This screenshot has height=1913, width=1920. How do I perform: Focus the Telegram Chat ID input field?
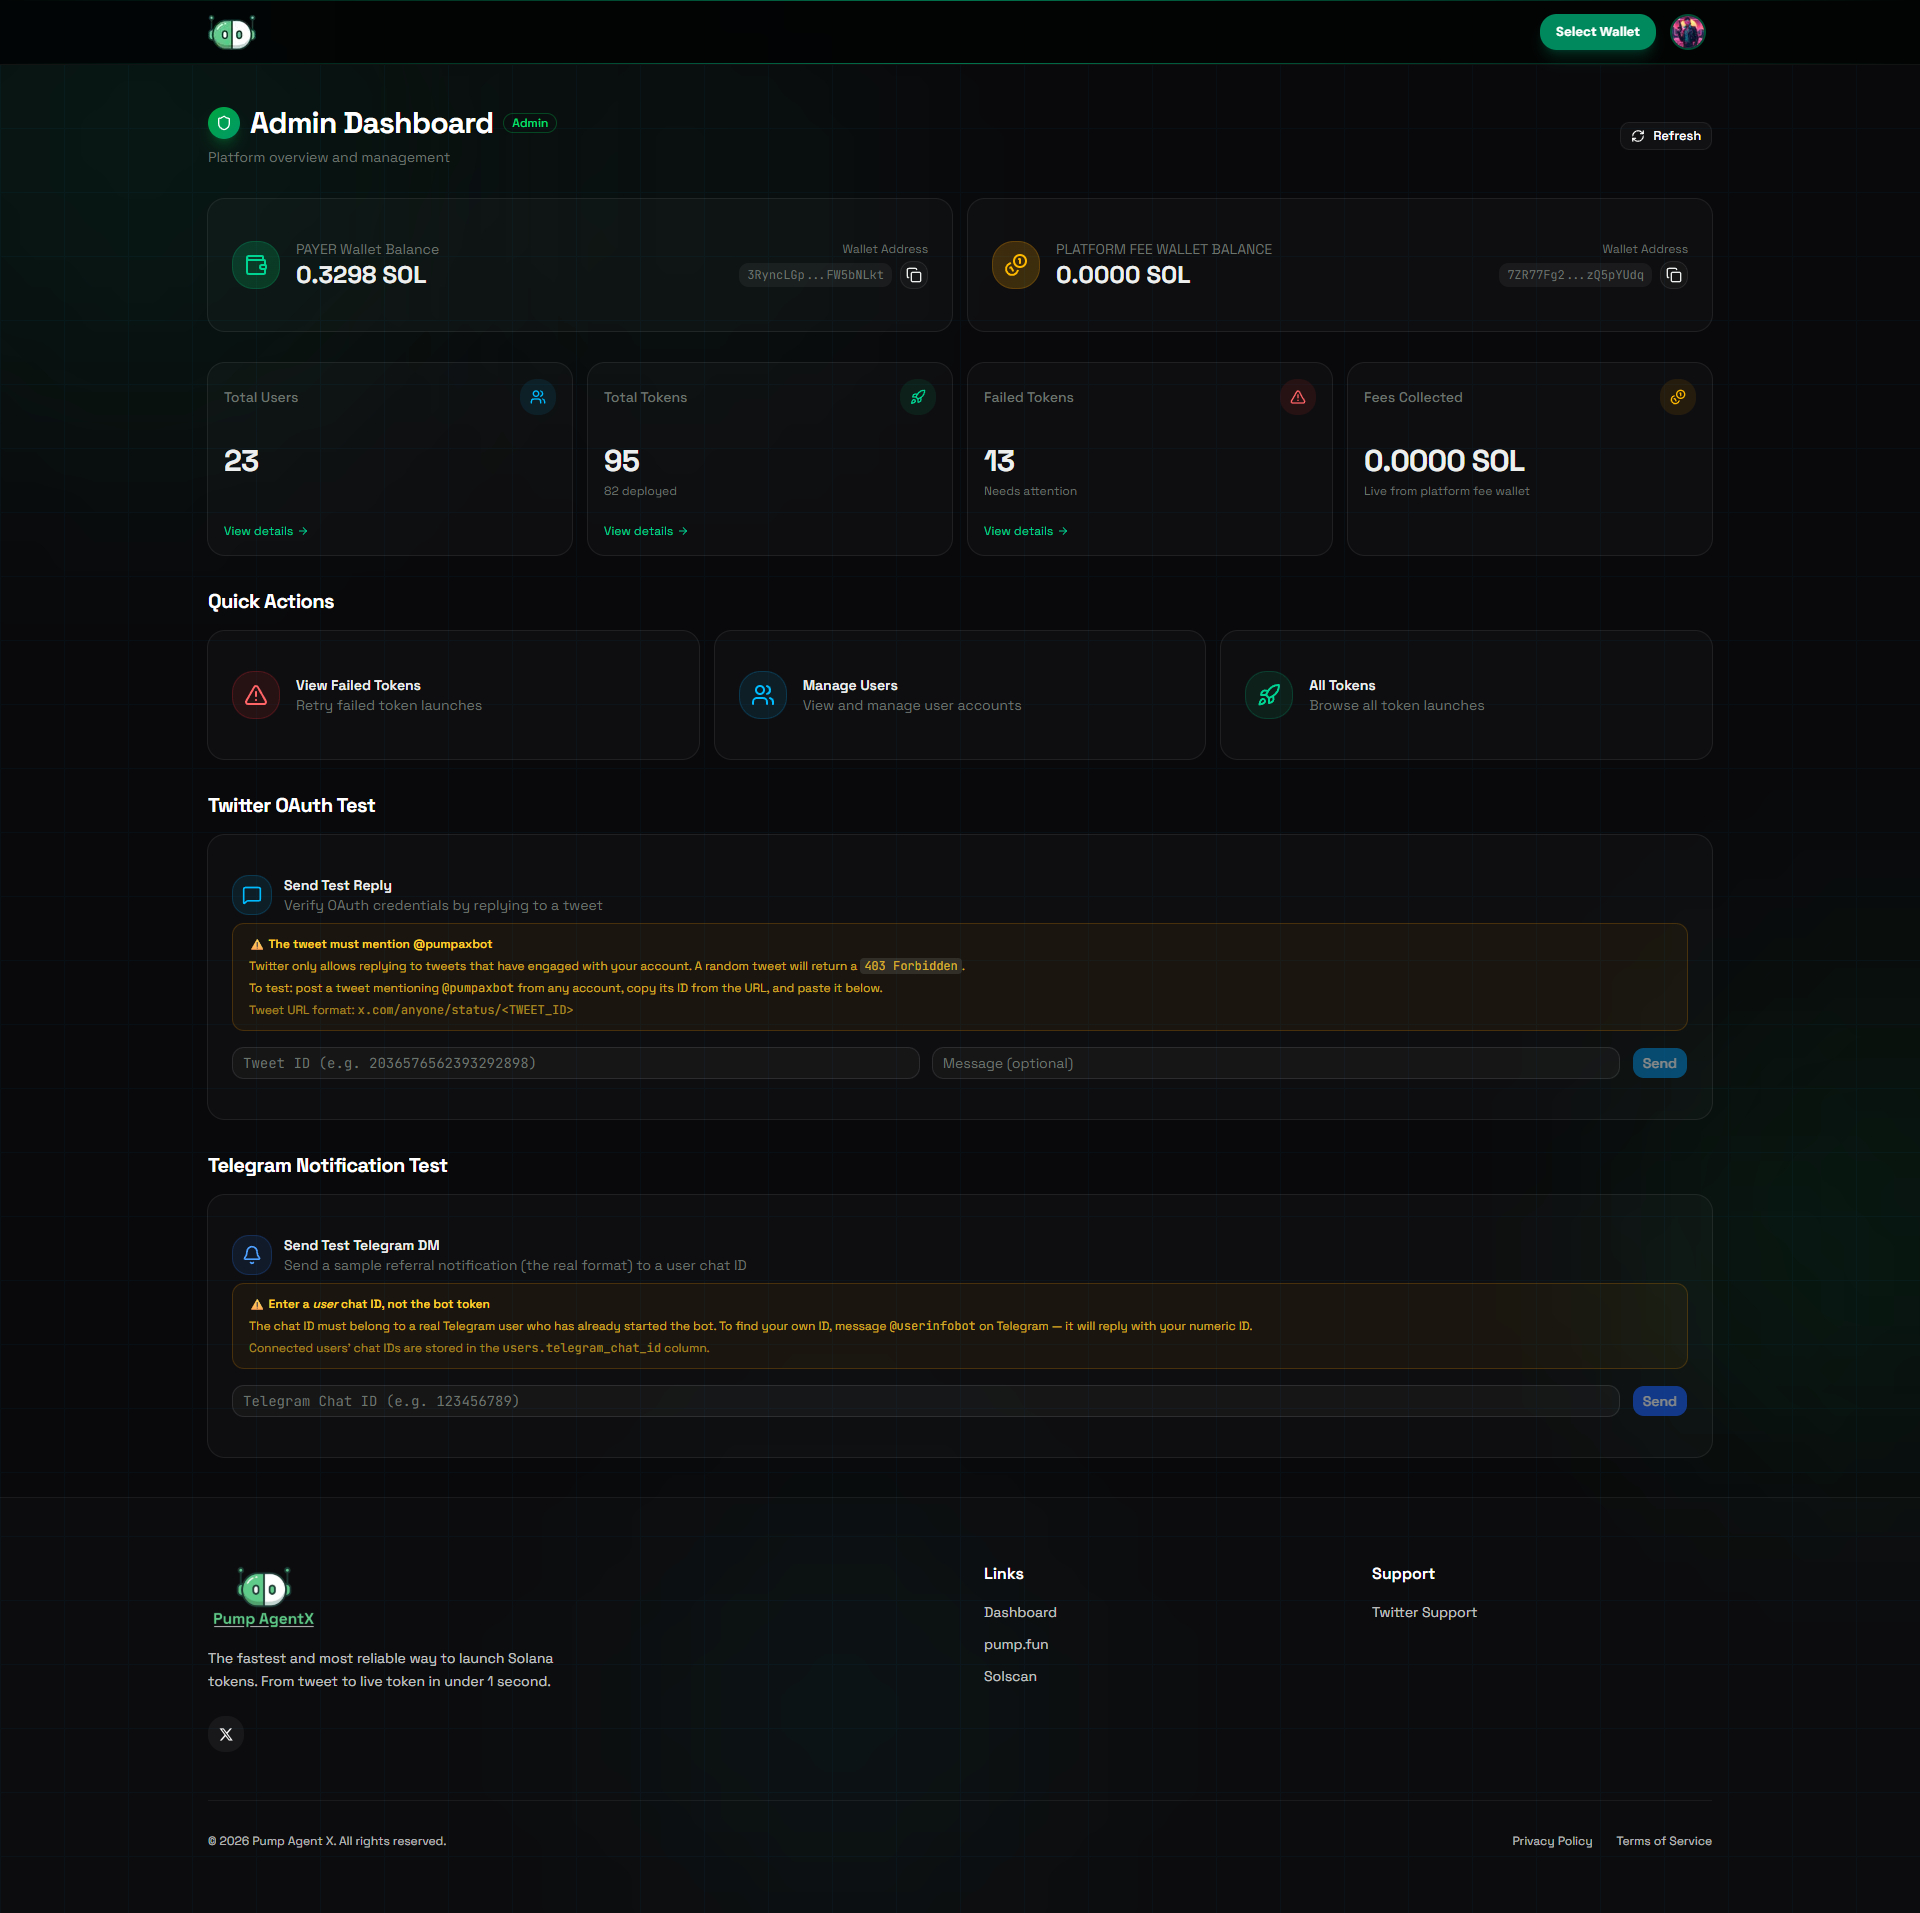click(x=926, y=1401)
